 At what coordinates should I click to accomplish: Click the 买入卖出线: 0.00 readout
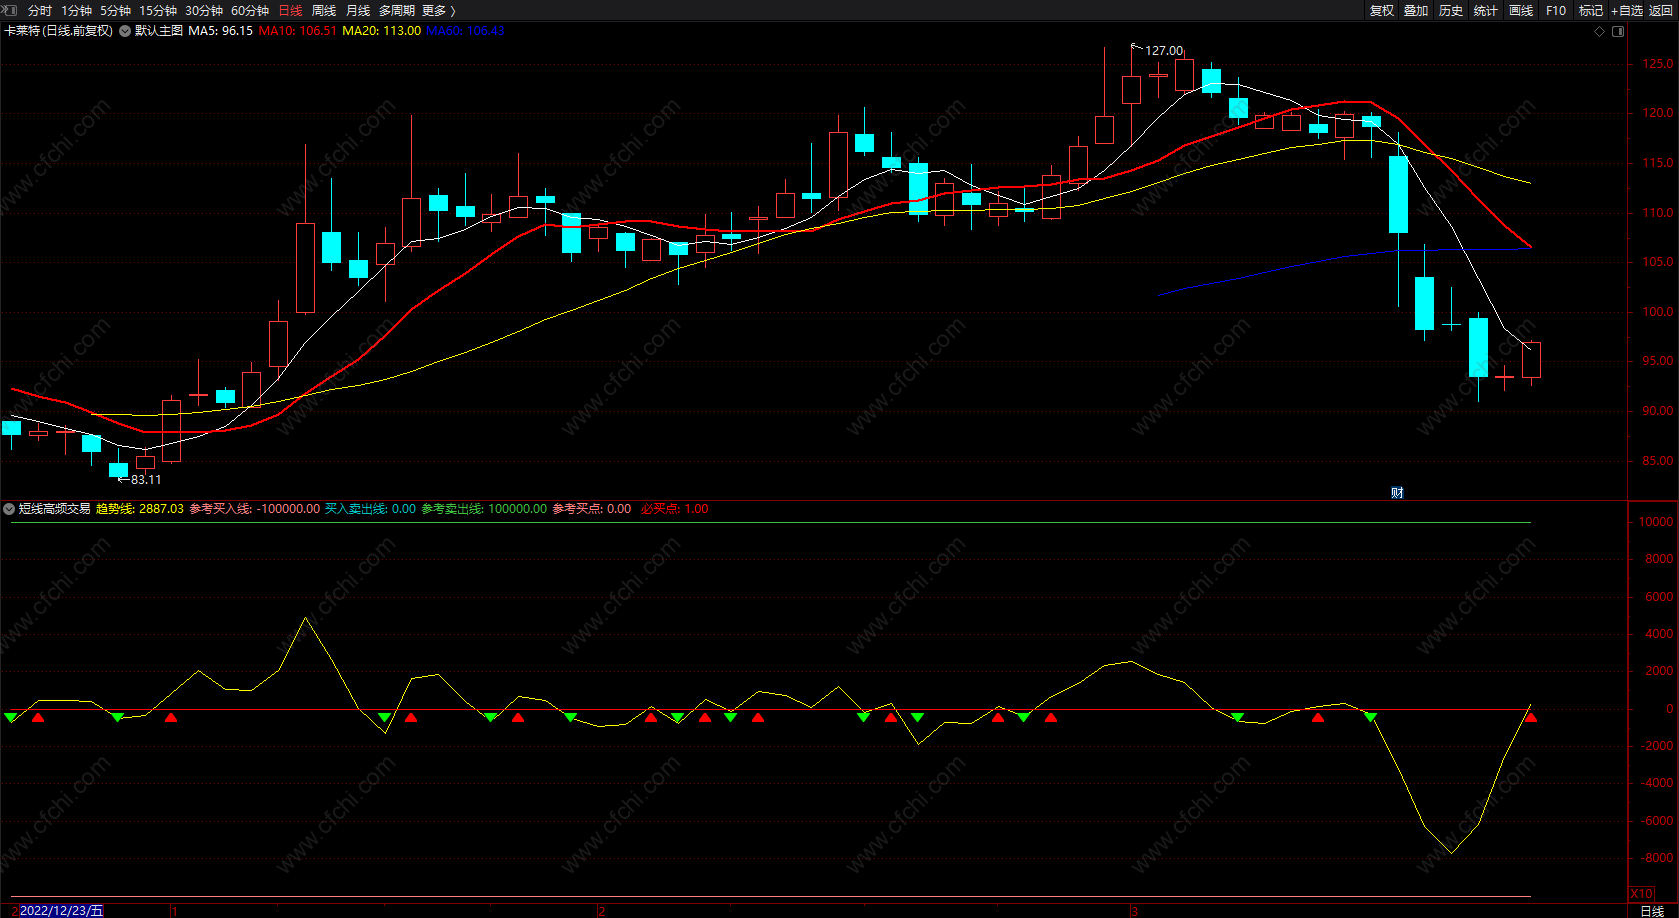[371, 509]
